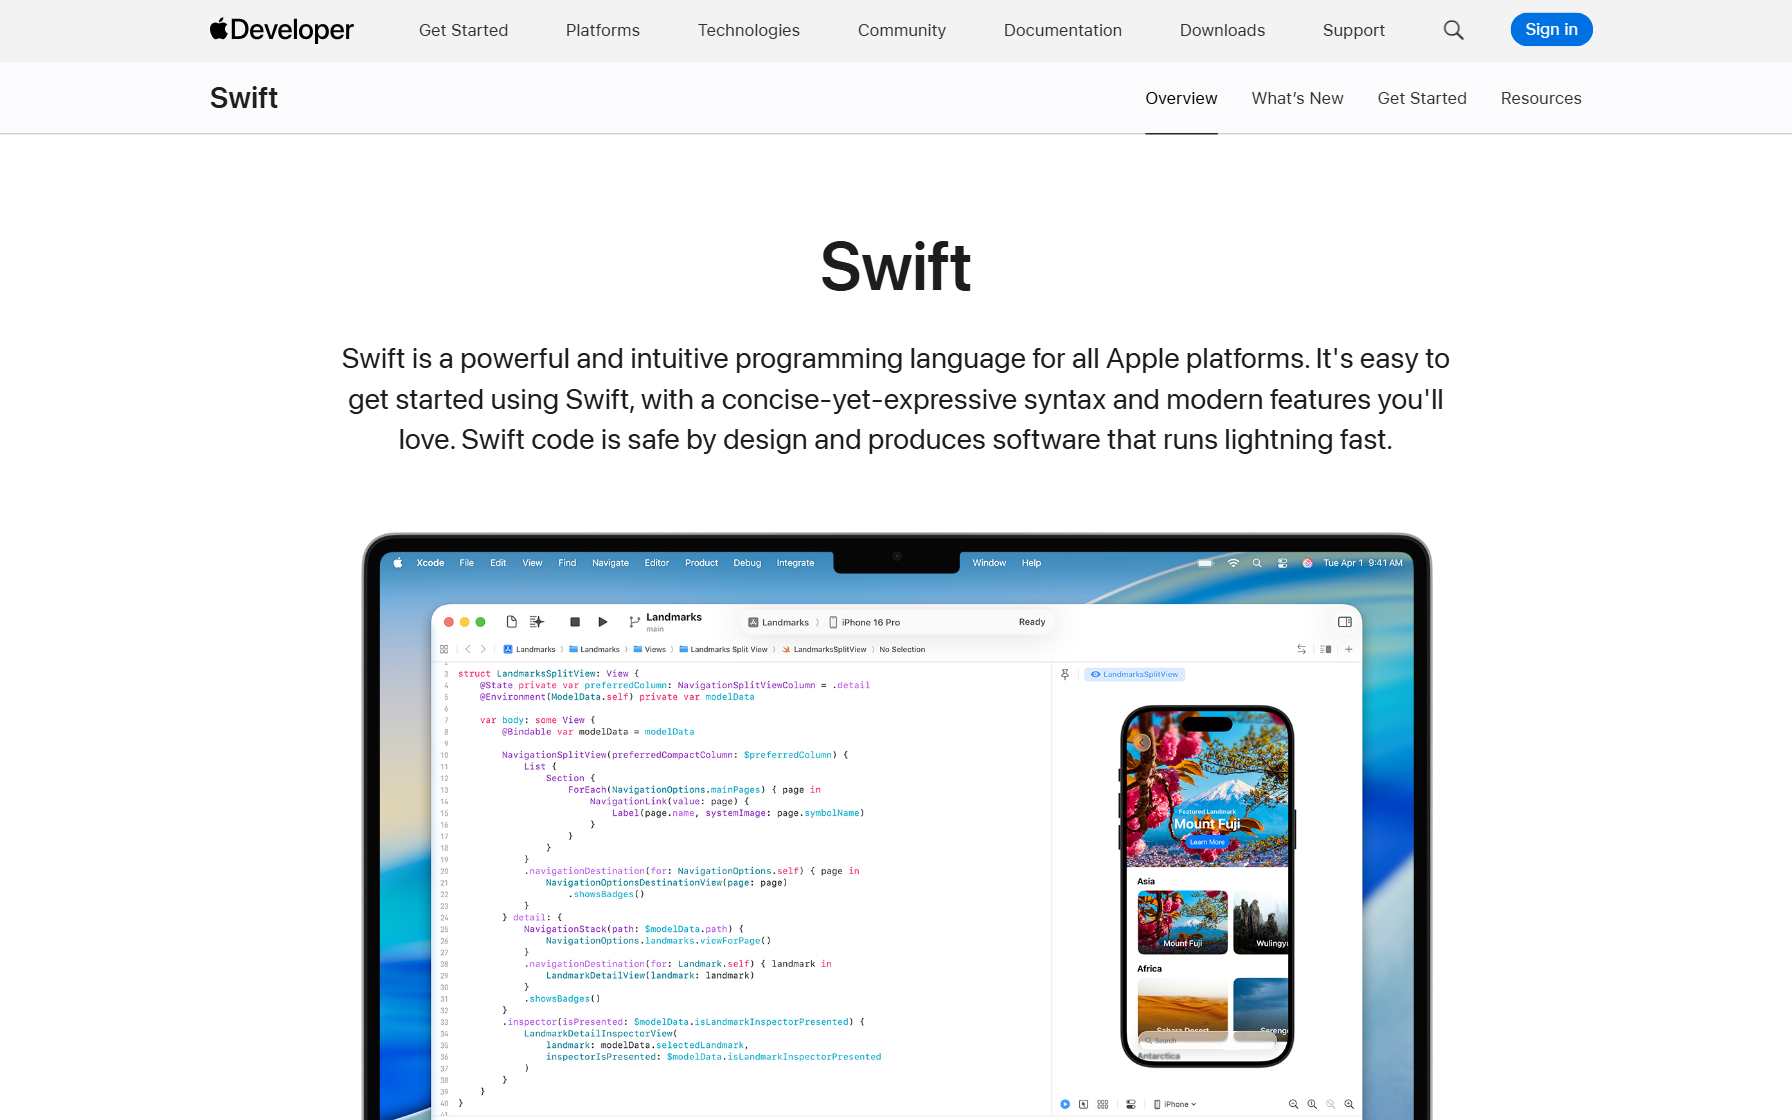Enable the Selectable preview mode icon
Viewport: 1792px width, 1120px height.
click(1083, 1104)
